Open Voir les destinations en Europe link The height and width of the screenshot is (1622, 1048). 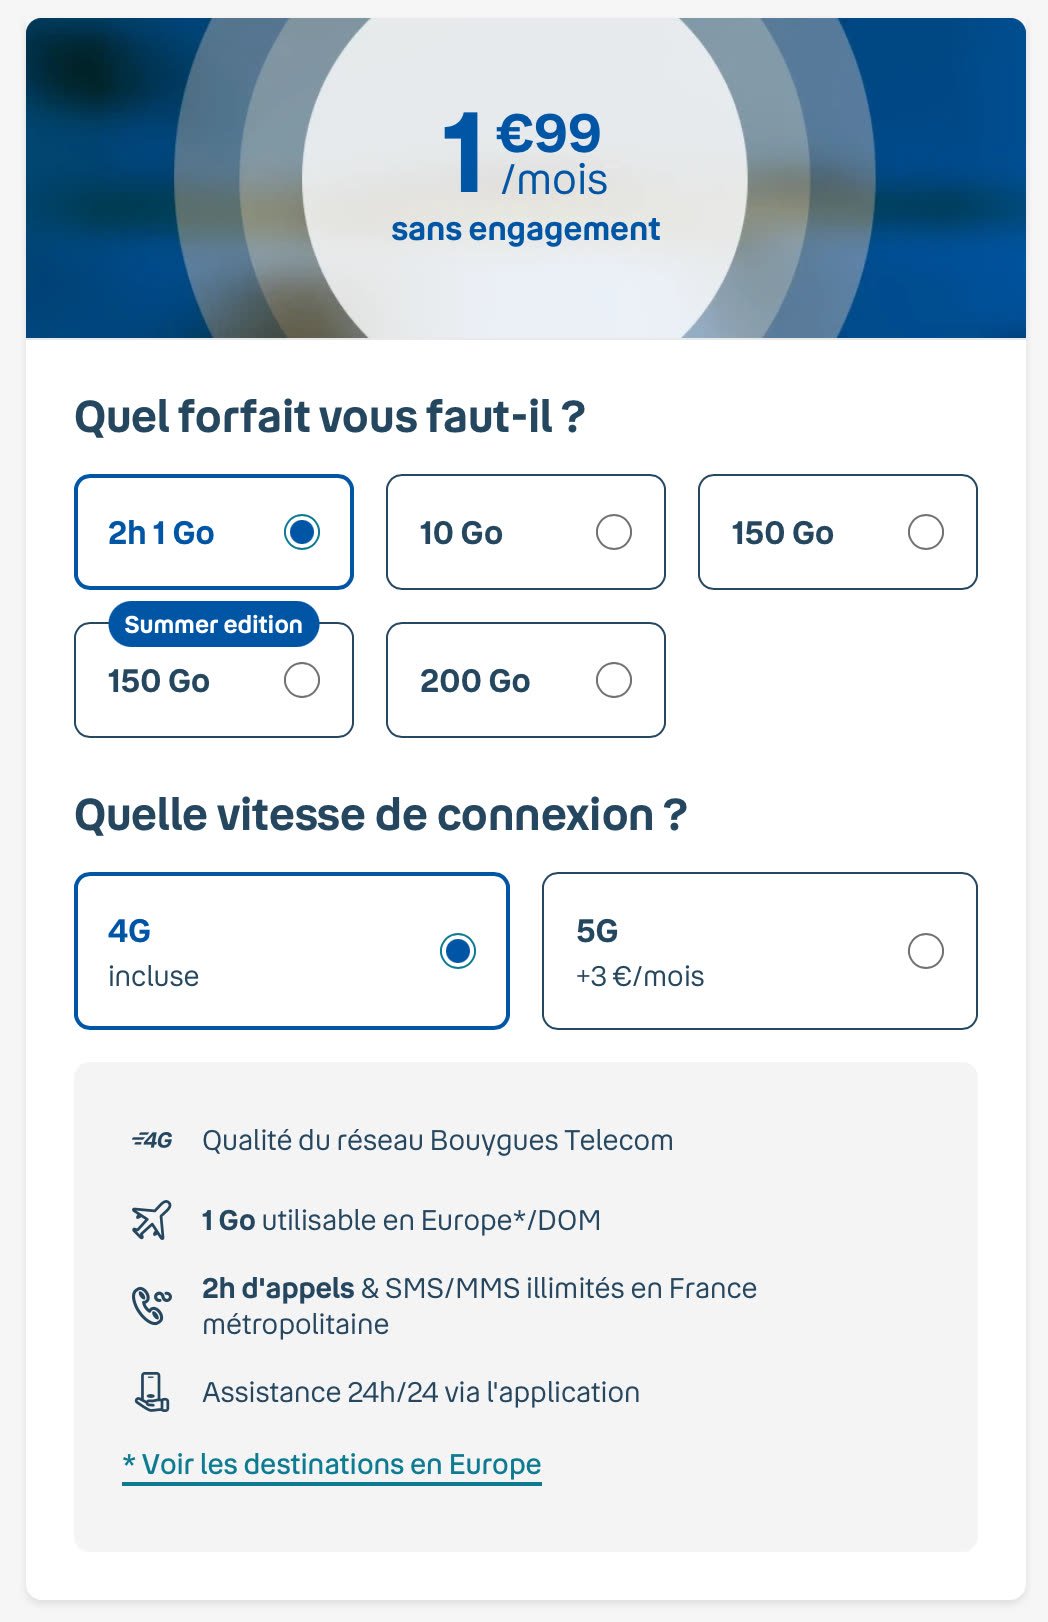click(332, 1465)
